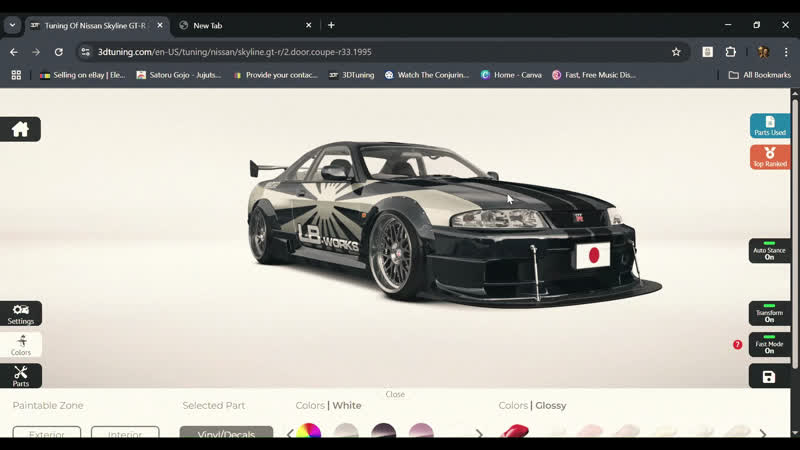This screenshot has width=800, height=450.
Task: Switch to the Tuning Of Nissan Skyline tab
Action: coord(94,26)
